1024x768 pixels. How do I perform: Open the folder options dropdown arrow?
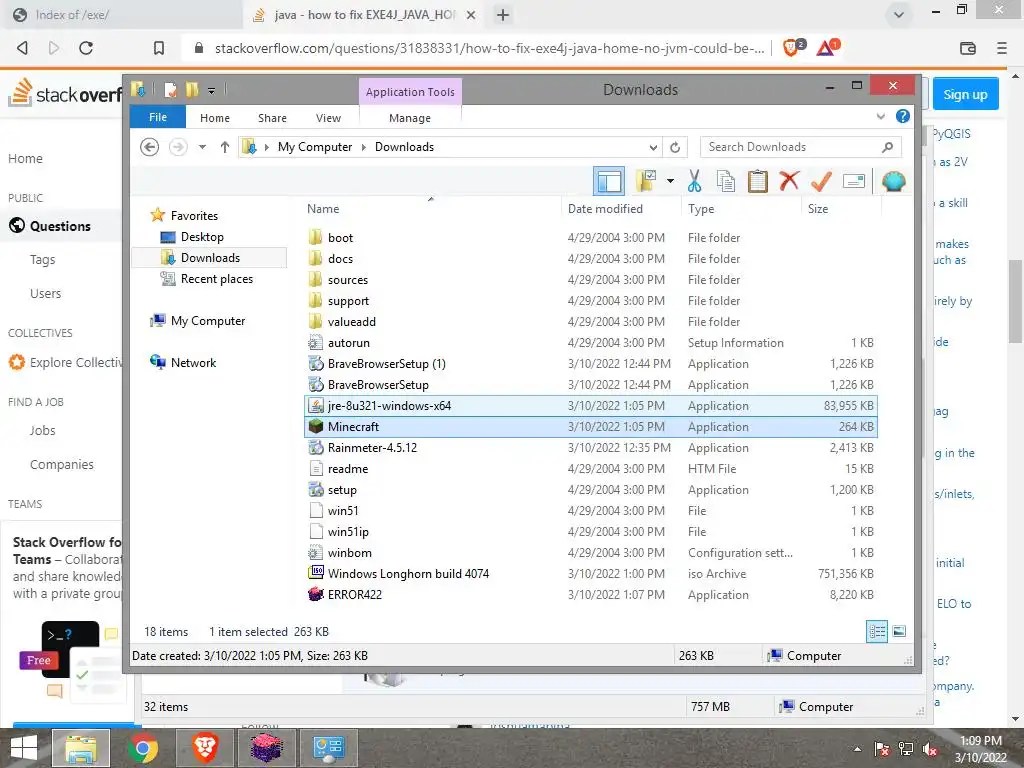(x=670, y=181)
